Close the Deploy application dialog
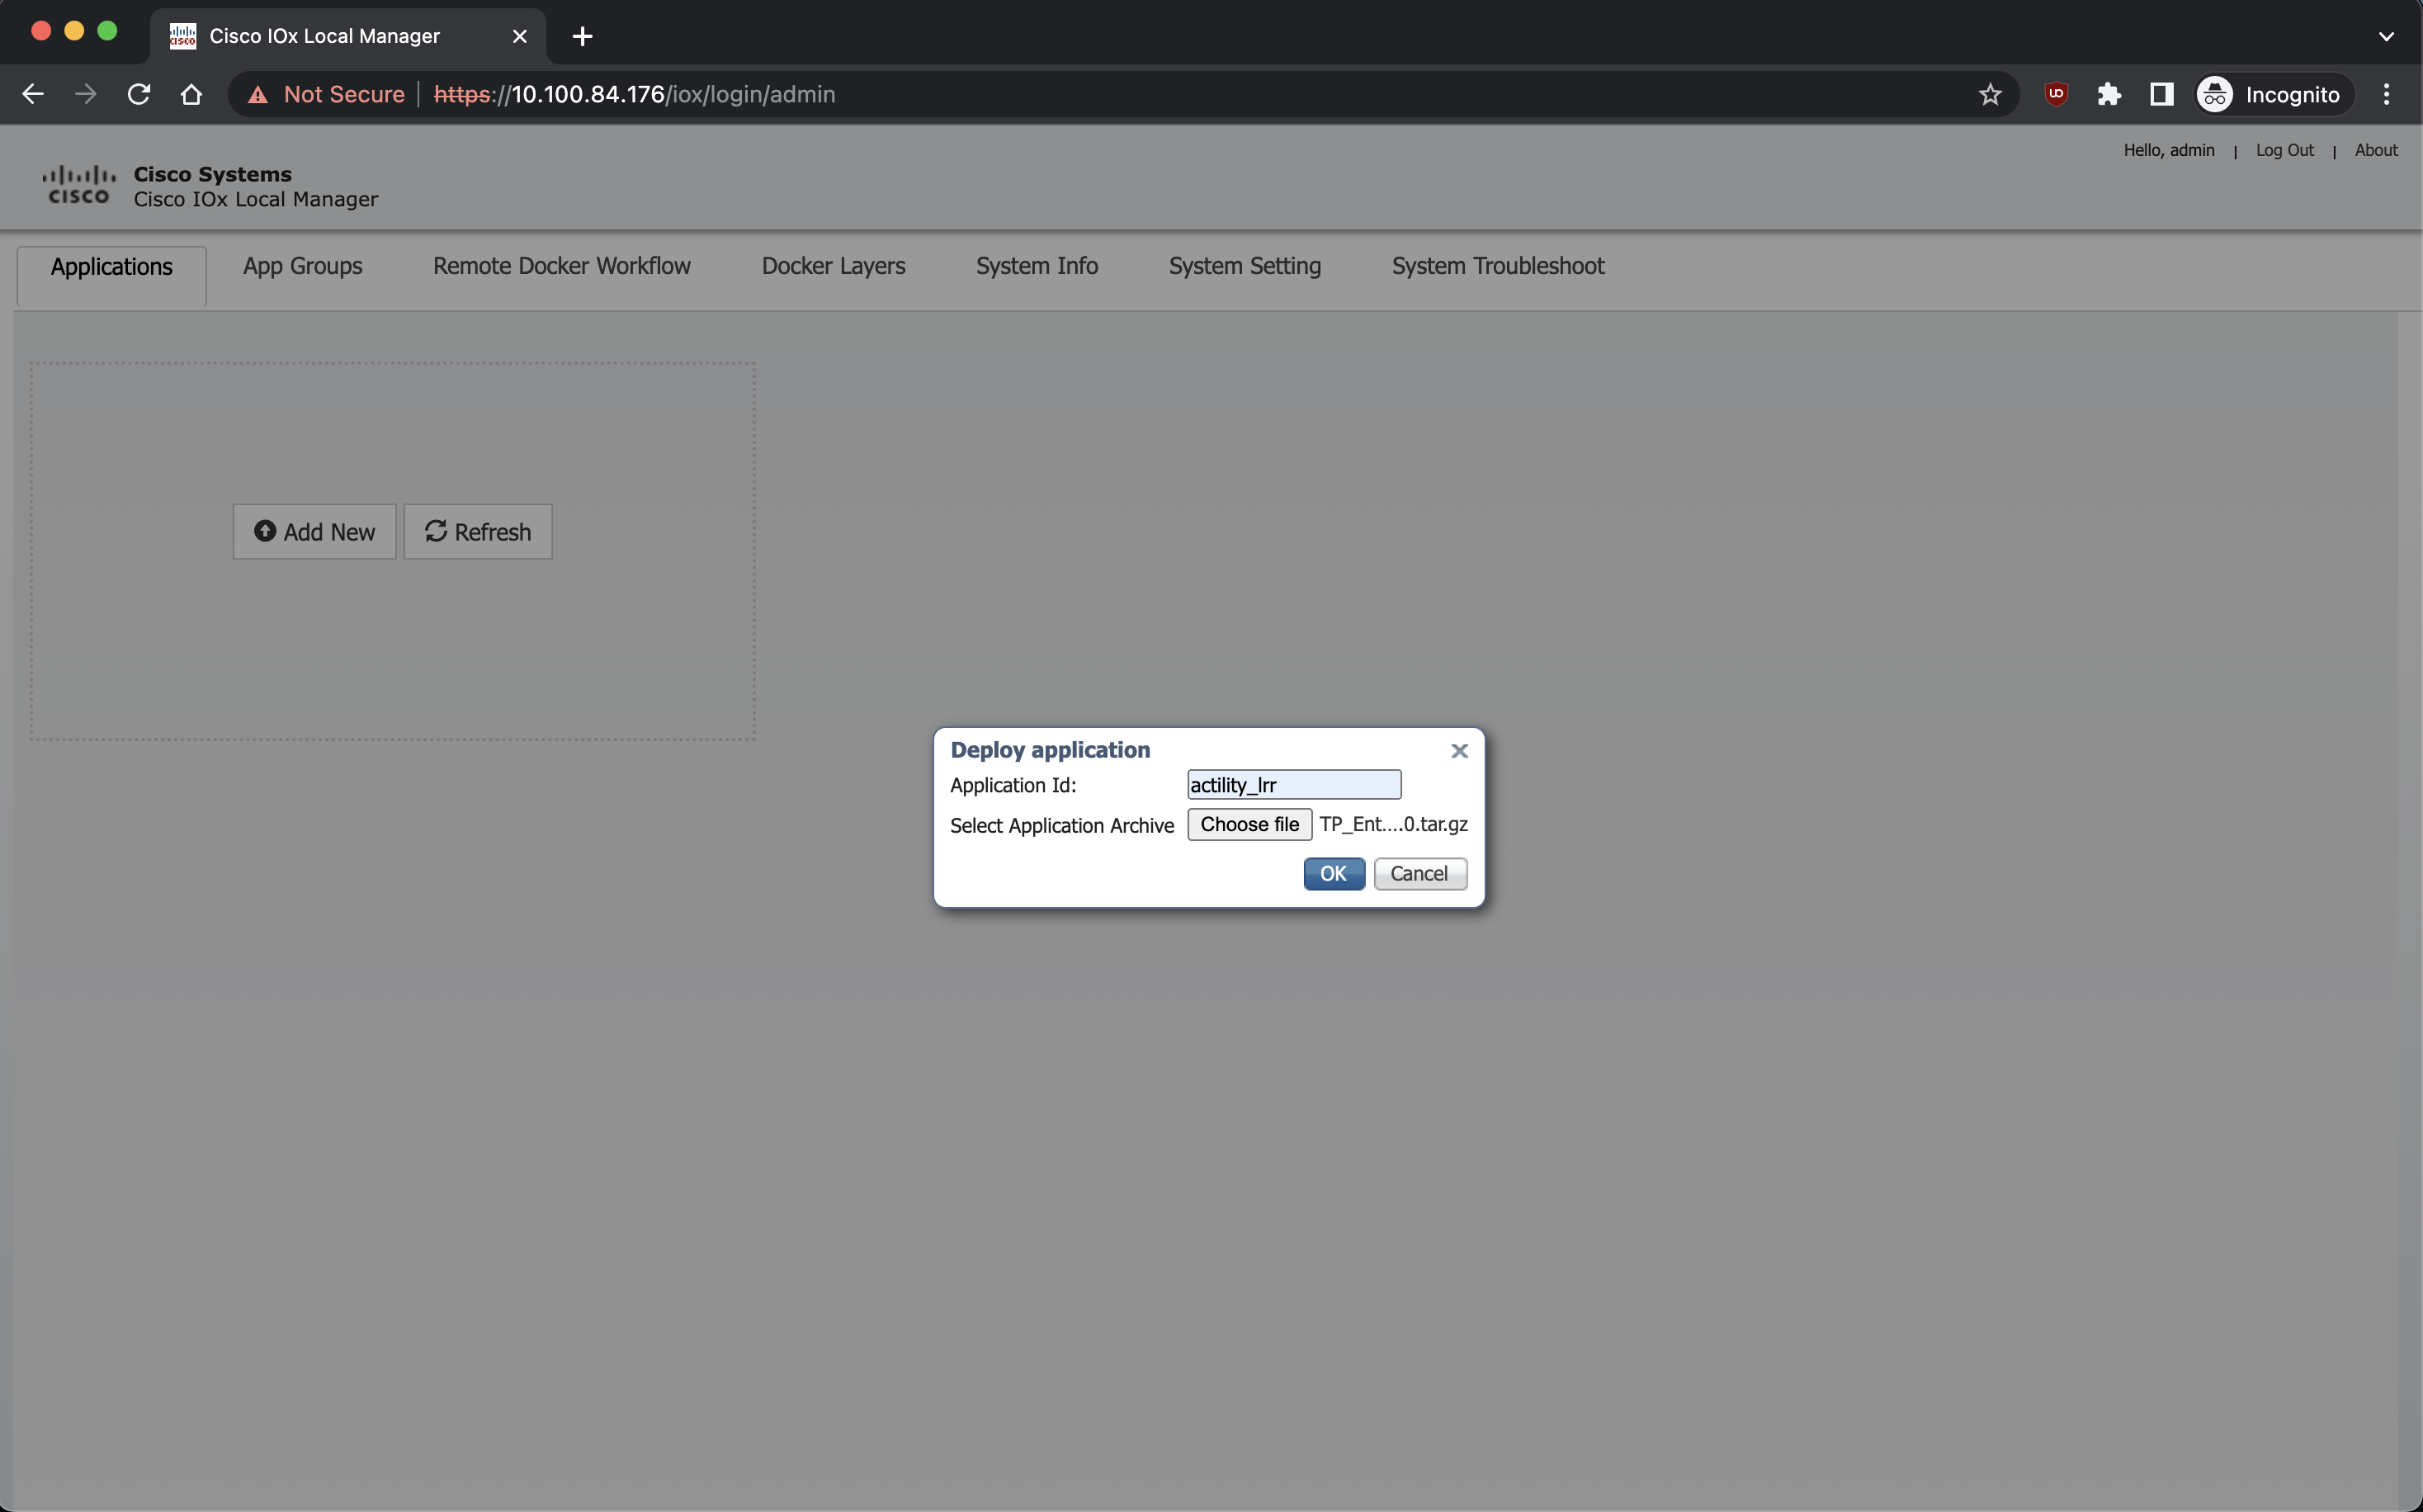This screenshot has height=1512, width=2423. [1459, 751]
